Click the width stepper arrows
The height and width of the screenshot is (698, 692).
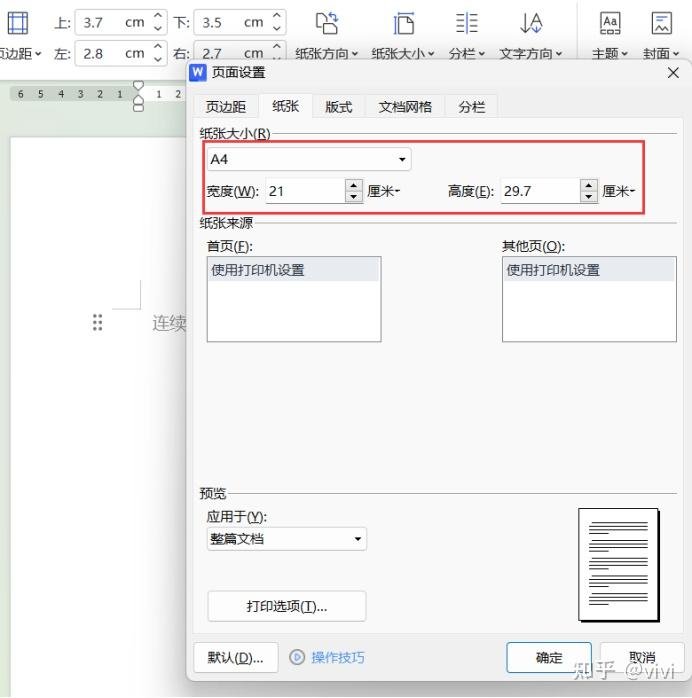[354, 191]
